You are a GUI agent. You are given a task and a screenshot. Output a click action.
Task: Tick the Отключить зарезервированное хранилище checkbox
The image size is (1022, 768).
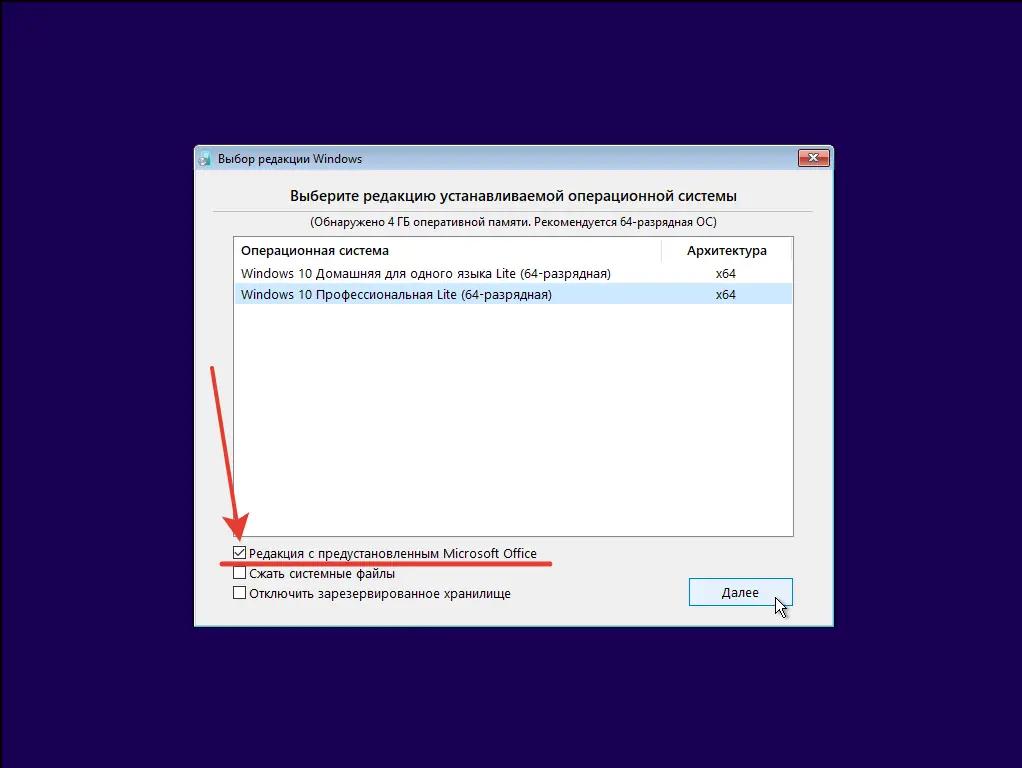tap(239, 593)
